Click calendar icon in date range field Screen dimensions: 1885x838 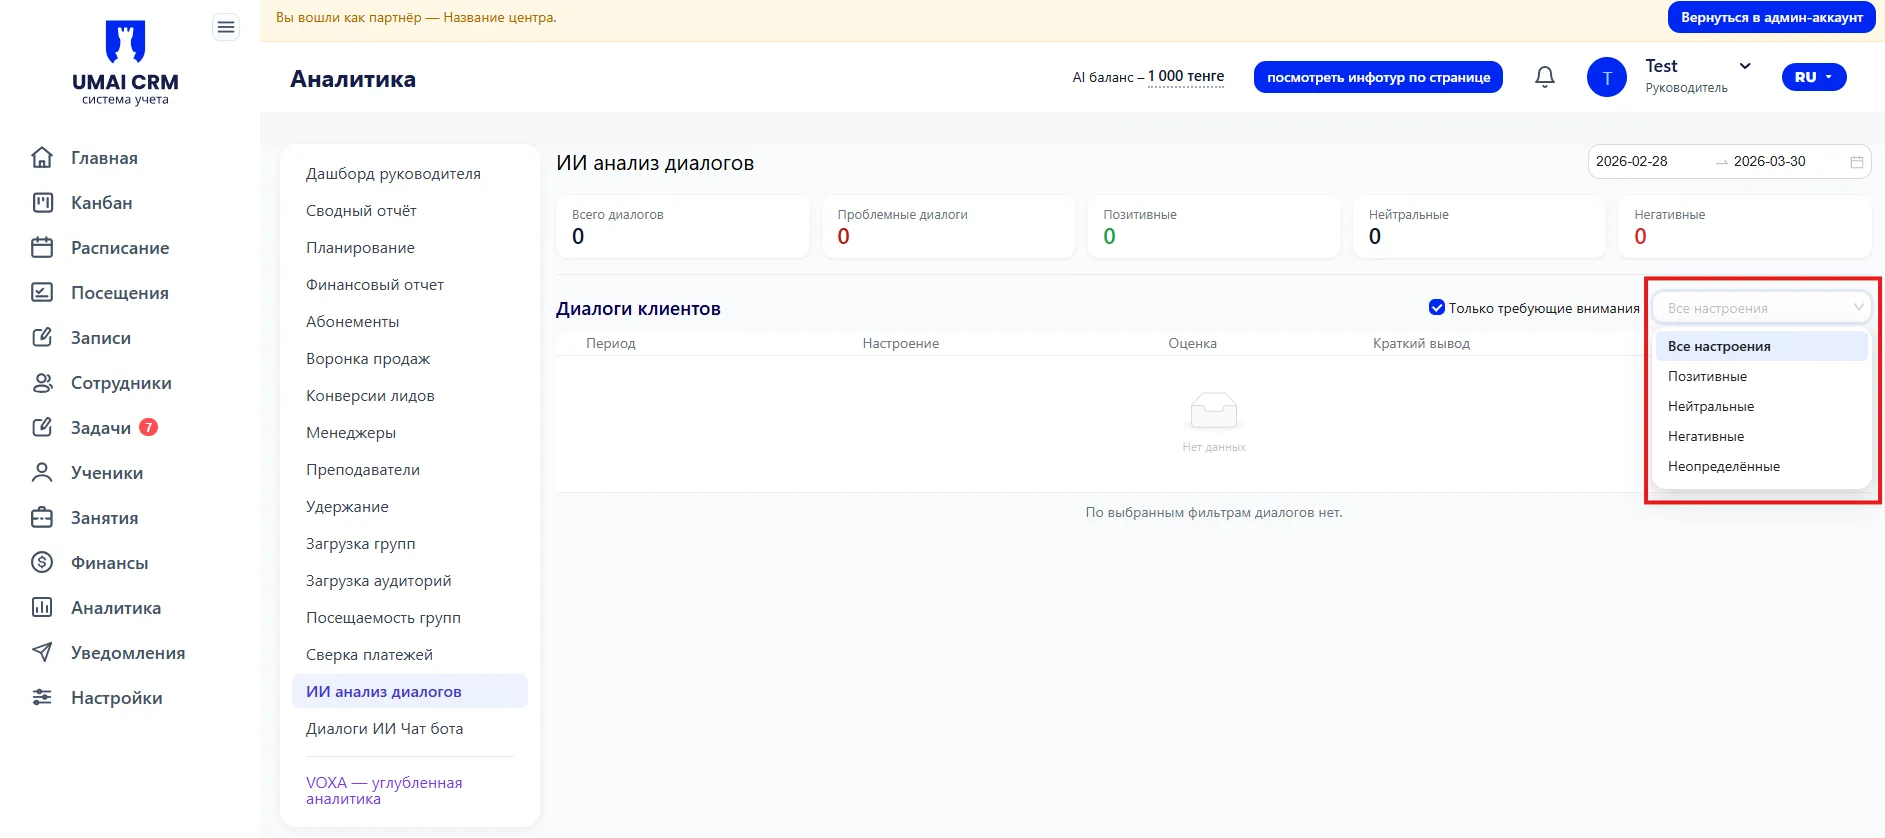(1857, 162)
